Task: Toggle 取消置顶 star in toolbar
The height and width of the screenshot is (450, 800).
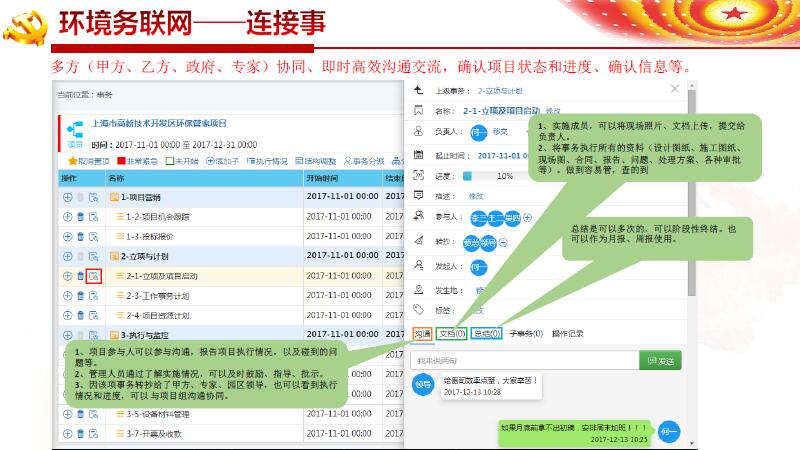Action: [72, 160]
